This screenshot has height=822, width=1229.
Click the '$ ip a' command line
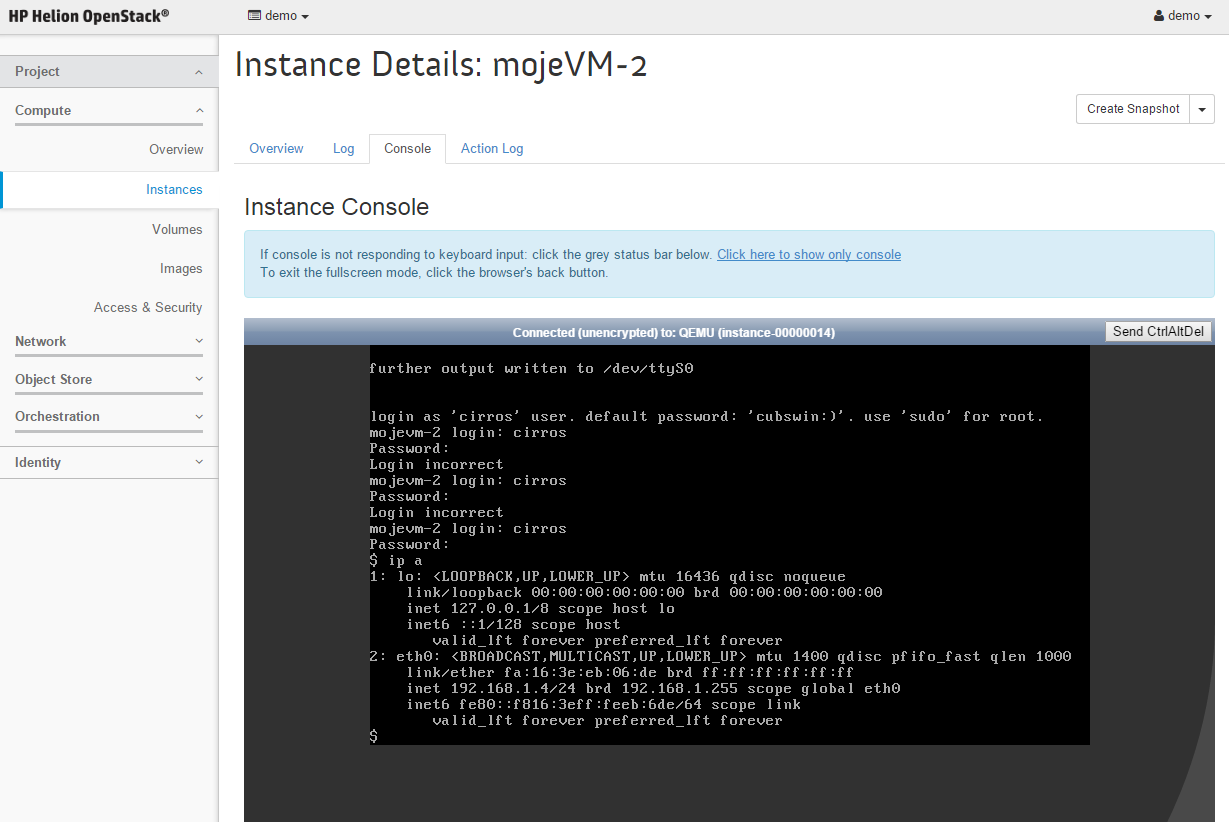coord(396,561)
